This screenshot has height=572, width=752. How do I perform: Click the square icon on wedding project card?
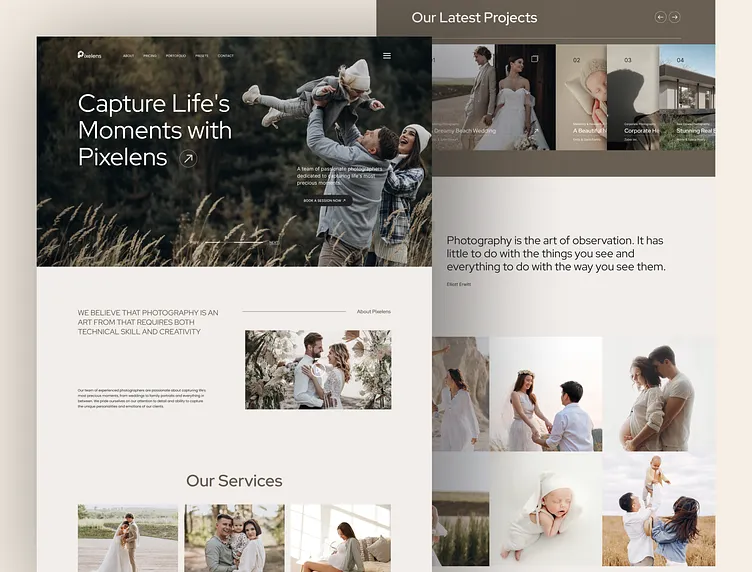535,58
